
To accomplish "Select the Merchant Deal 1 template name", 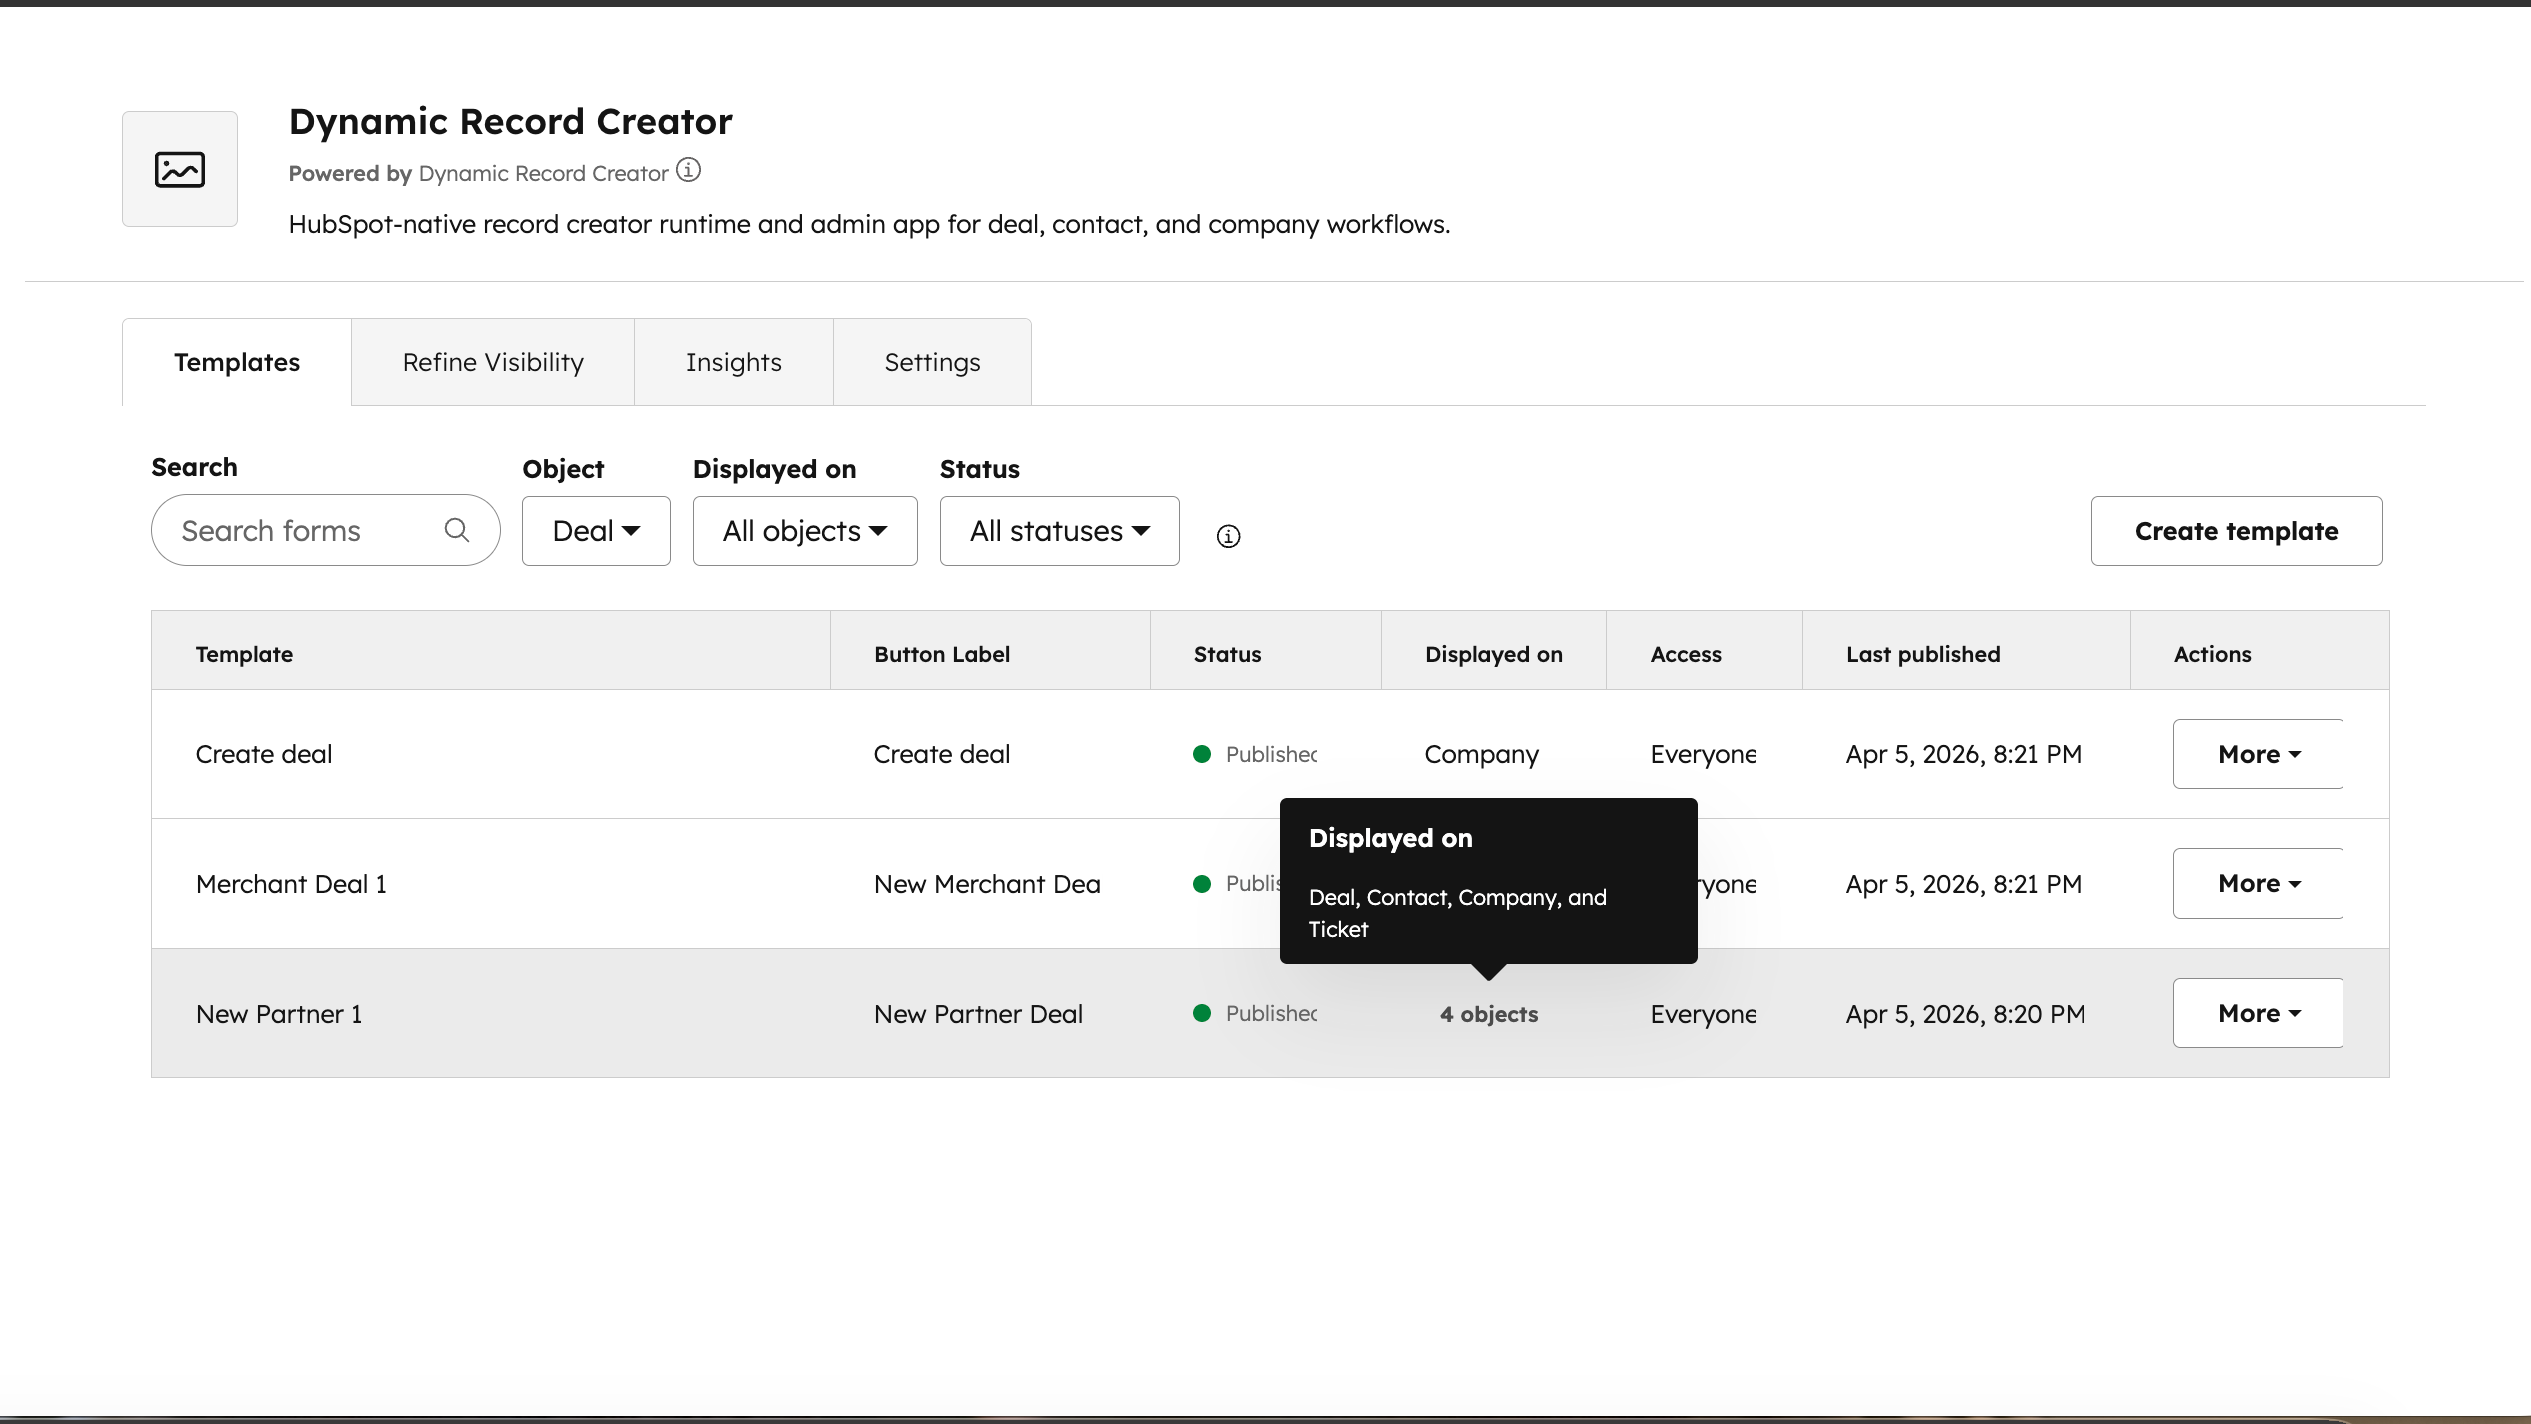I will pyautogui.click(x=291, y=884).
